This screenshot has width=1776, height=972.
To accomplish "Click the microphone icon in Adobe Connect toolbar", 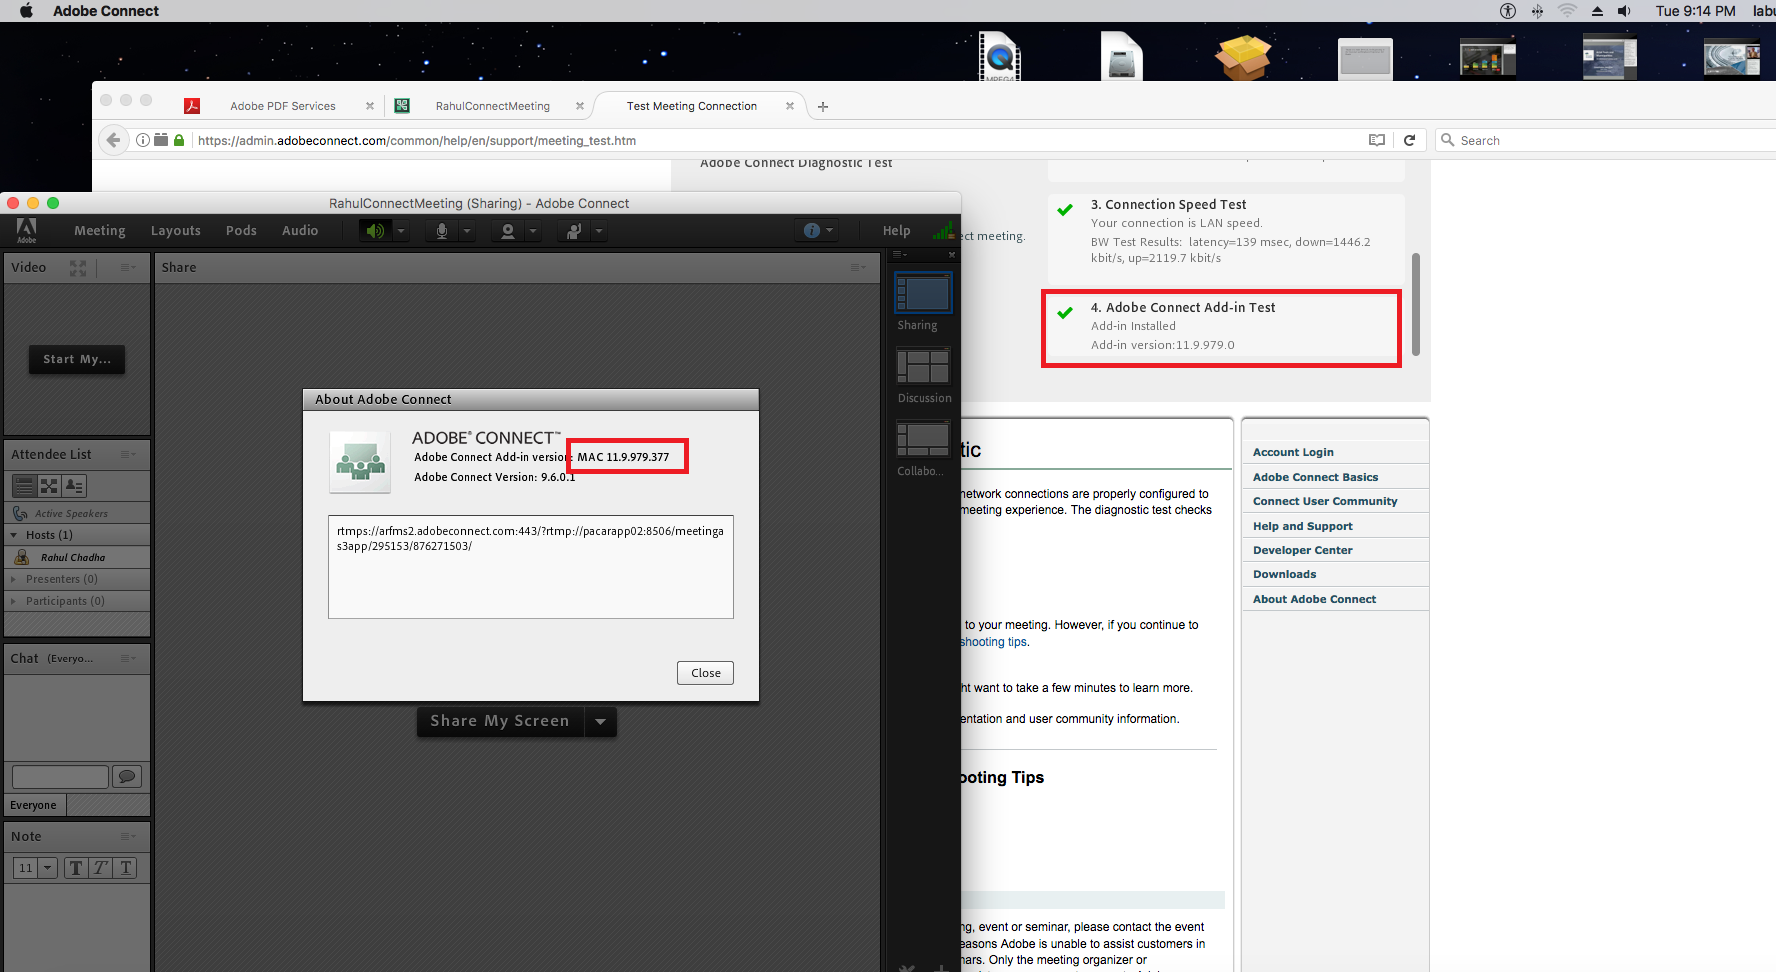I will tap(442, 231).
